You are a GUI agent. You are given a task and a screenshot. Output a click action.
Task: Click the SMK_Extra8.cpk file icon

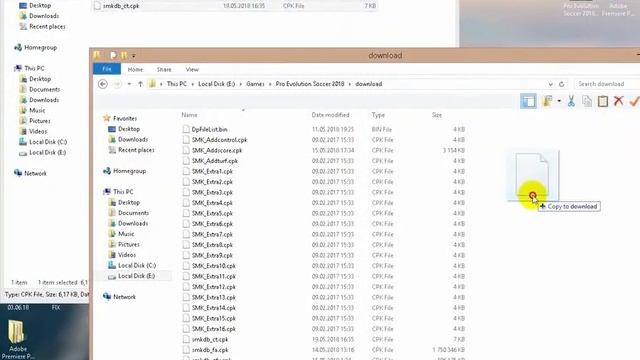point(186,245)
